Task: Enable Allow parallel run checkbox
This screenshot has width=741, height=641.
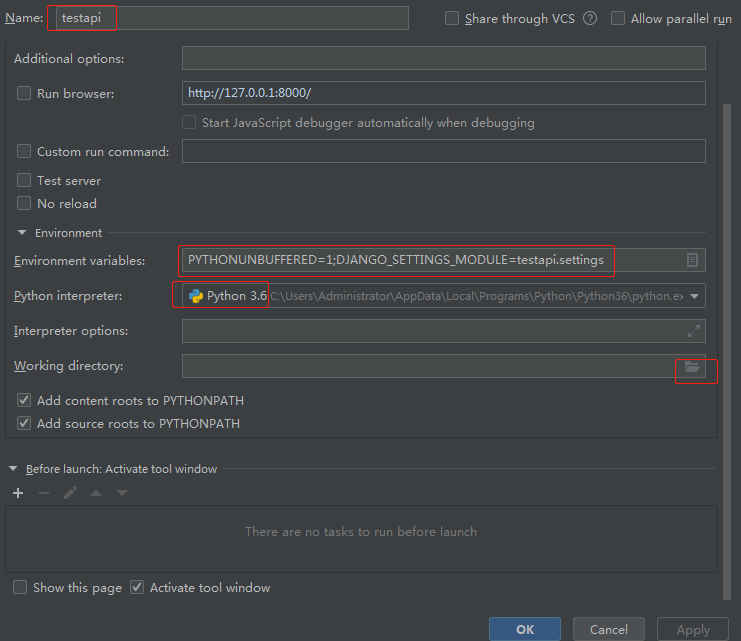Action: click(618, 18)
